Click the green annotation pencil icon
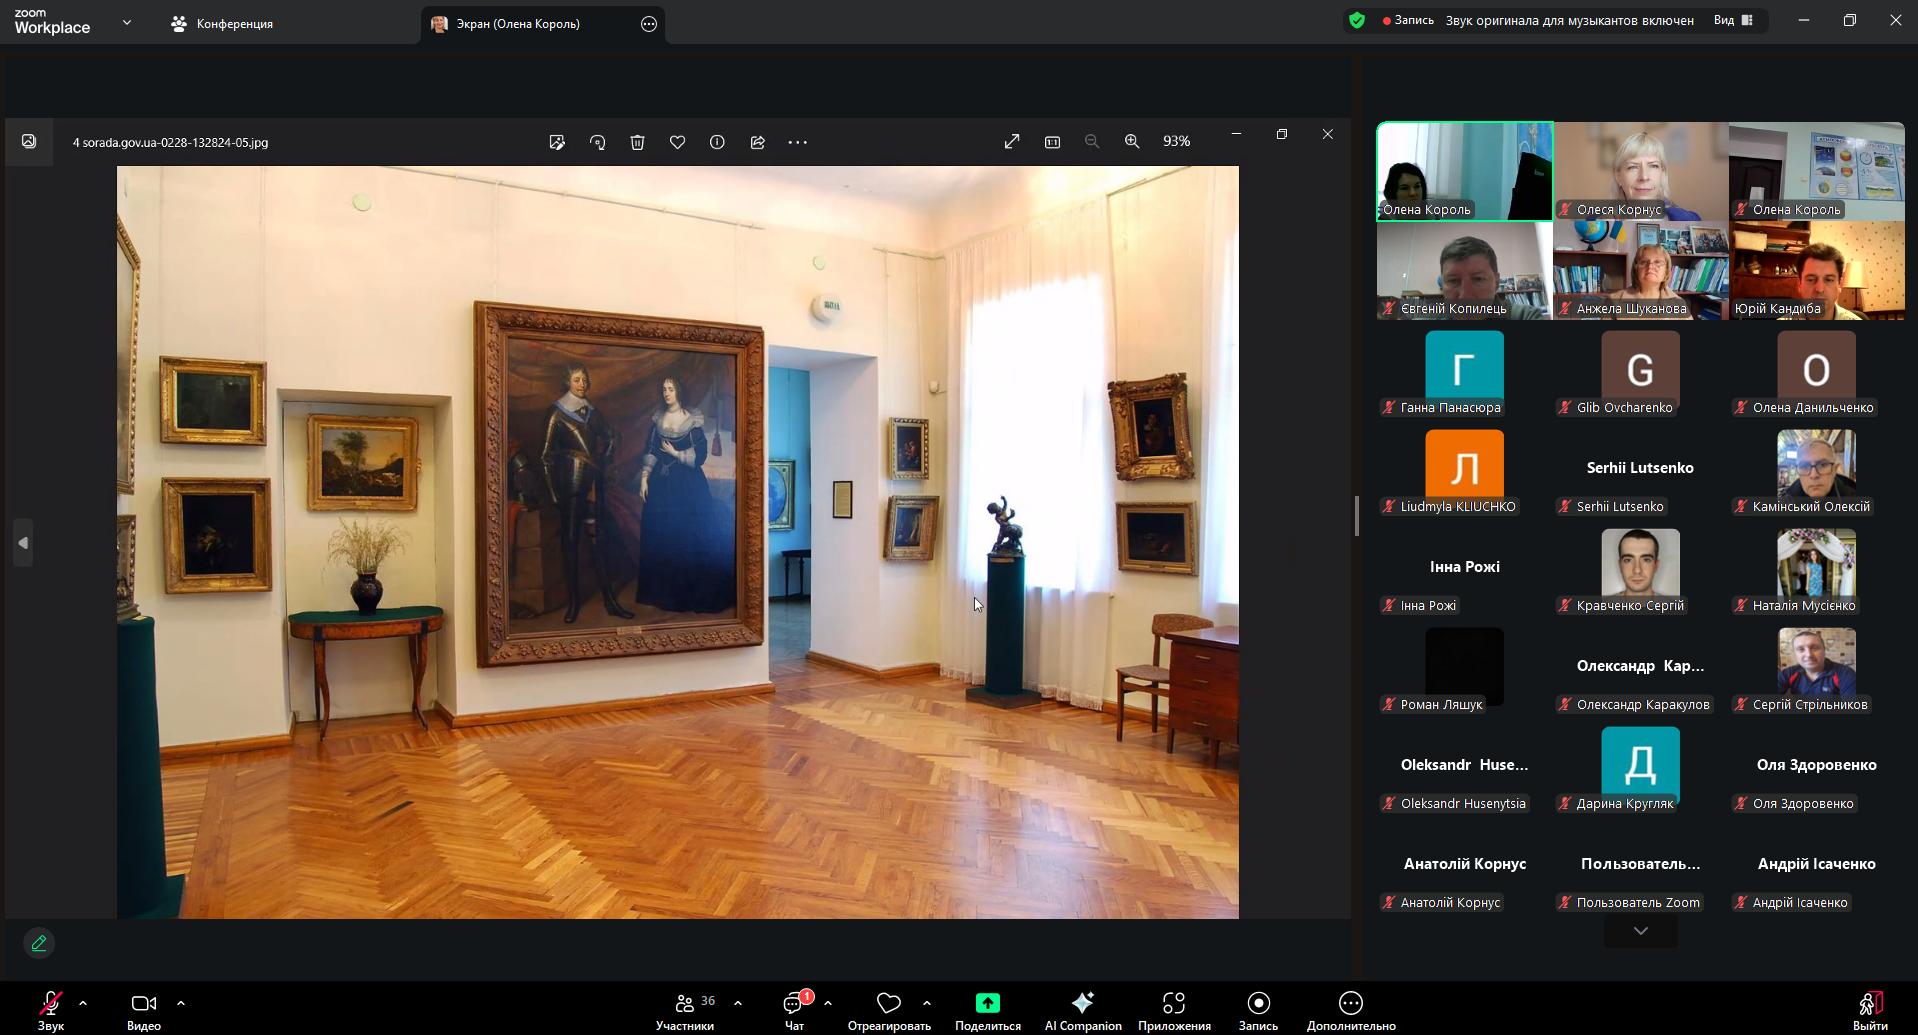Image resolution: width=1918 pixels, height=1035 pixels. [x=39, y=943]
